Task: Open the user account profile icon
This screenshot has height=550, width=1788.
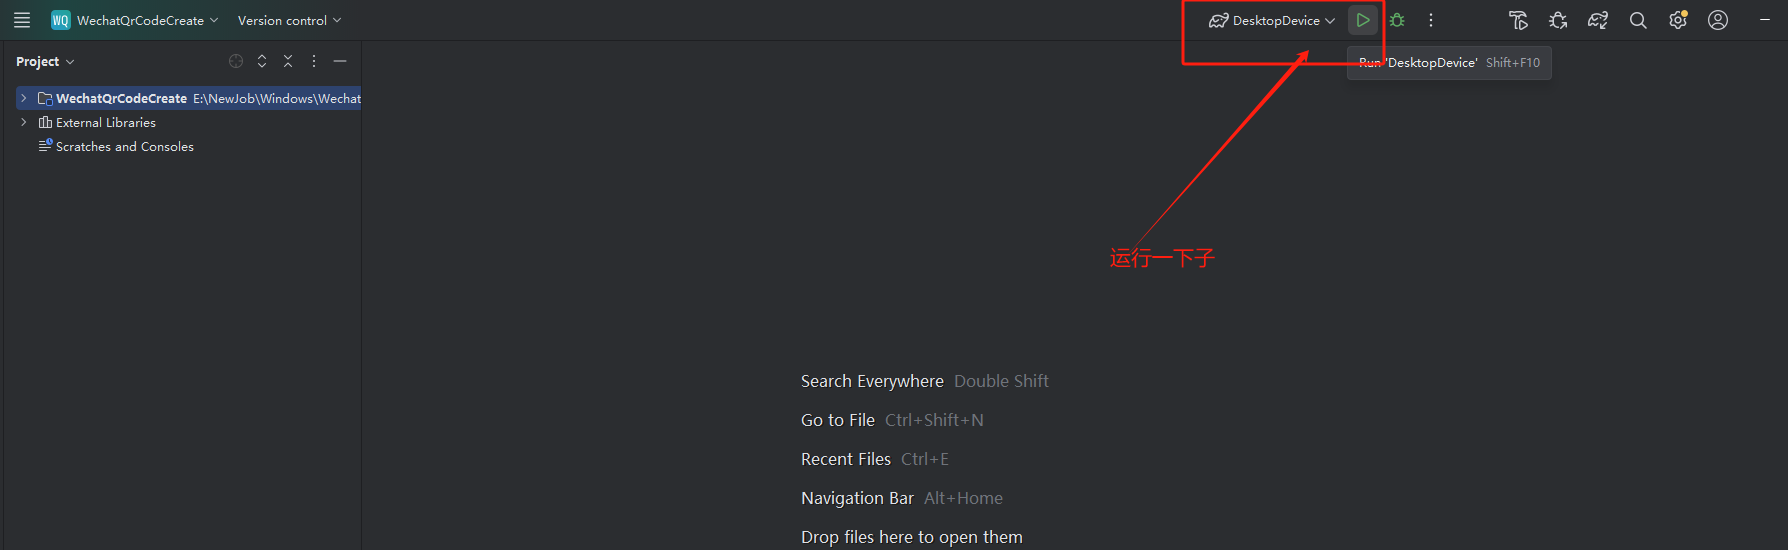Action: coord(1718,20)
